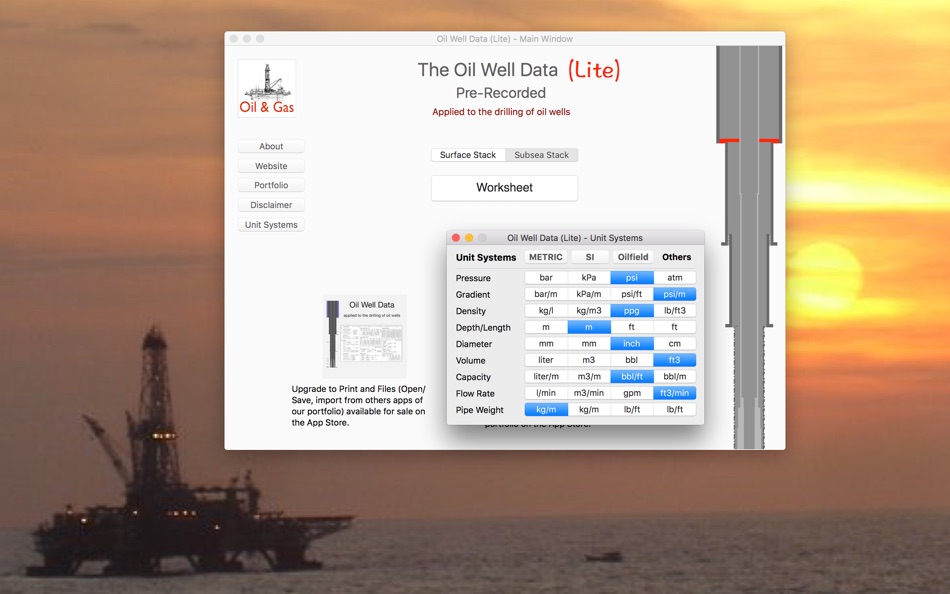Click the Oil & Gas rig logo
The image size is (950, 594).
coord(267,88)
